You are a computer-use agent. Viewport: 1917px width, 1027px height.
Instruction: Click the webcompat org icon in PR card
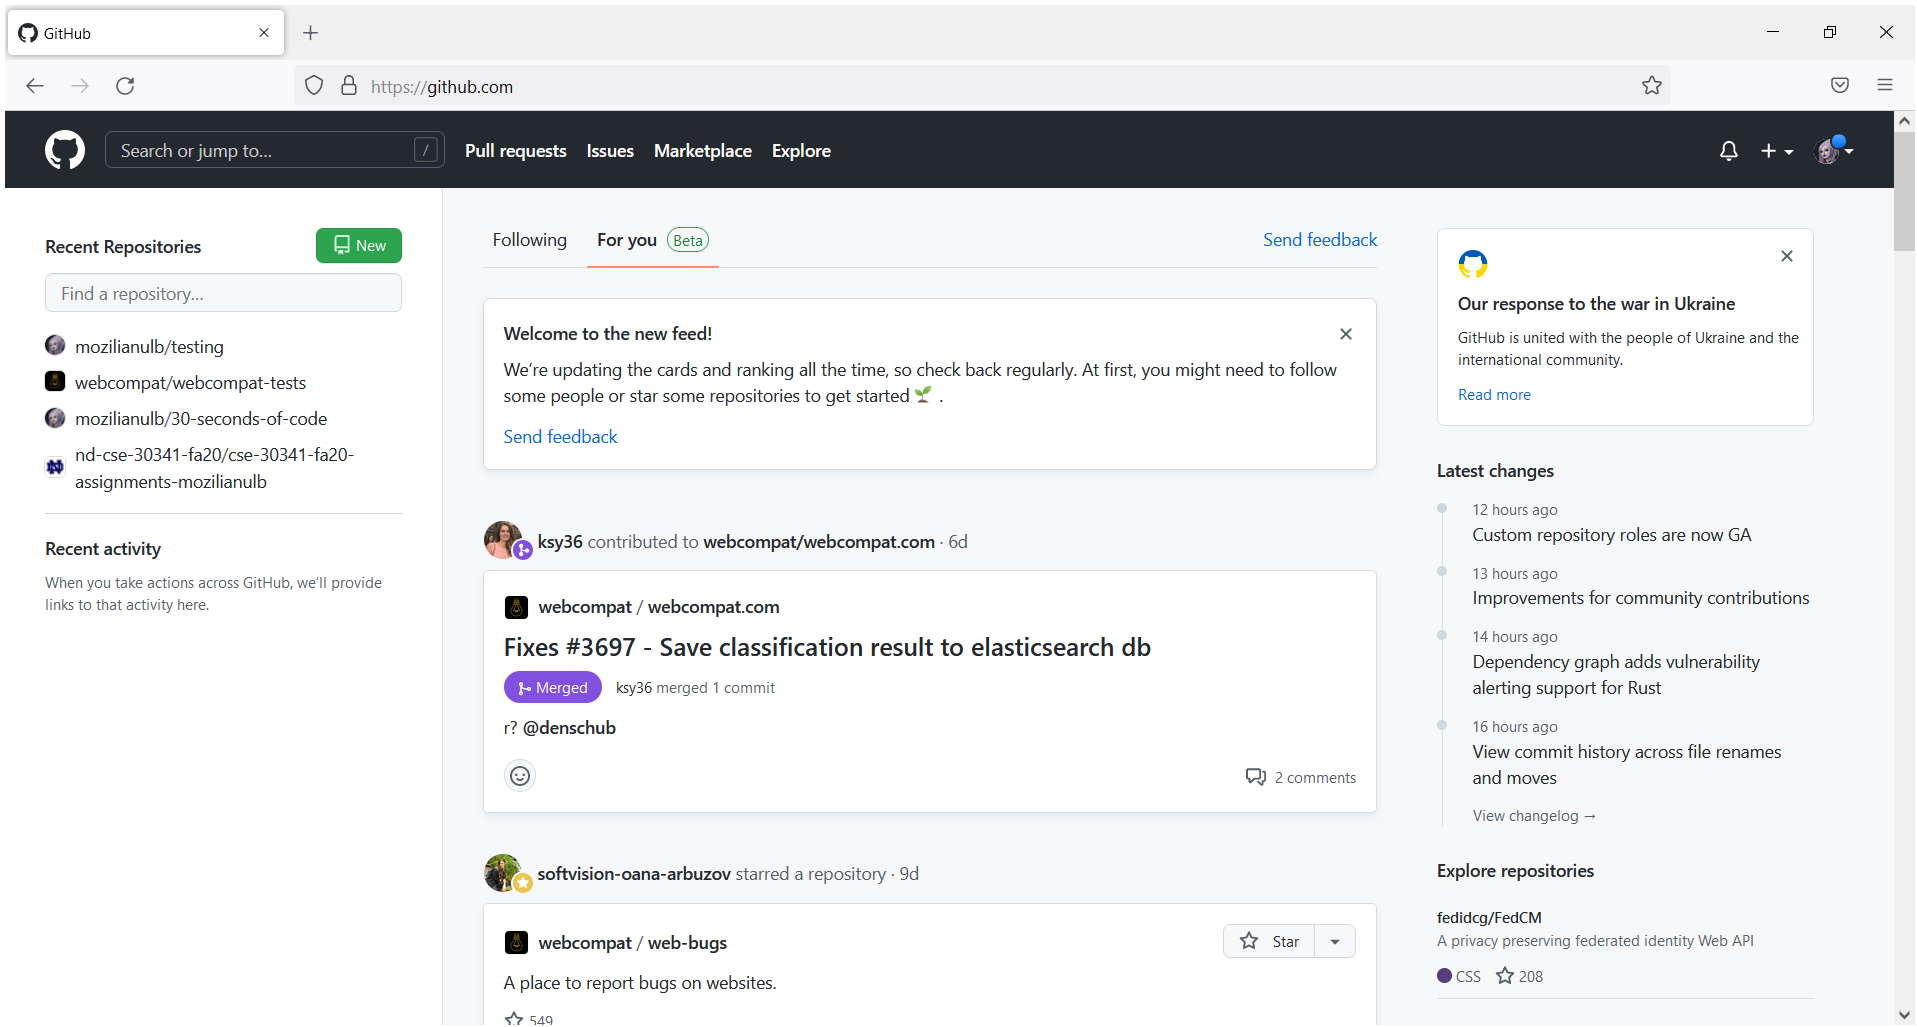[516, 607]
